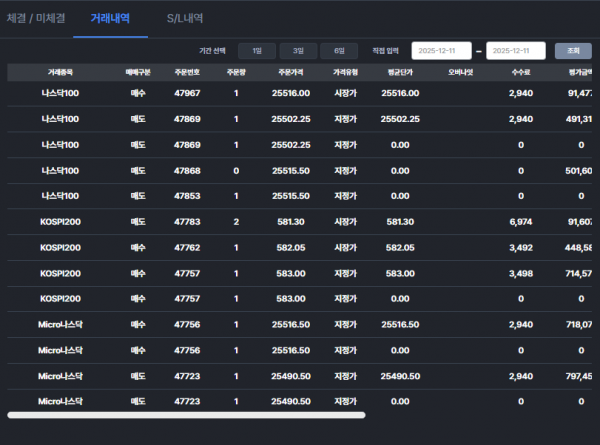
Task: Focus the end date input field
Action: [x=515, y=51]
